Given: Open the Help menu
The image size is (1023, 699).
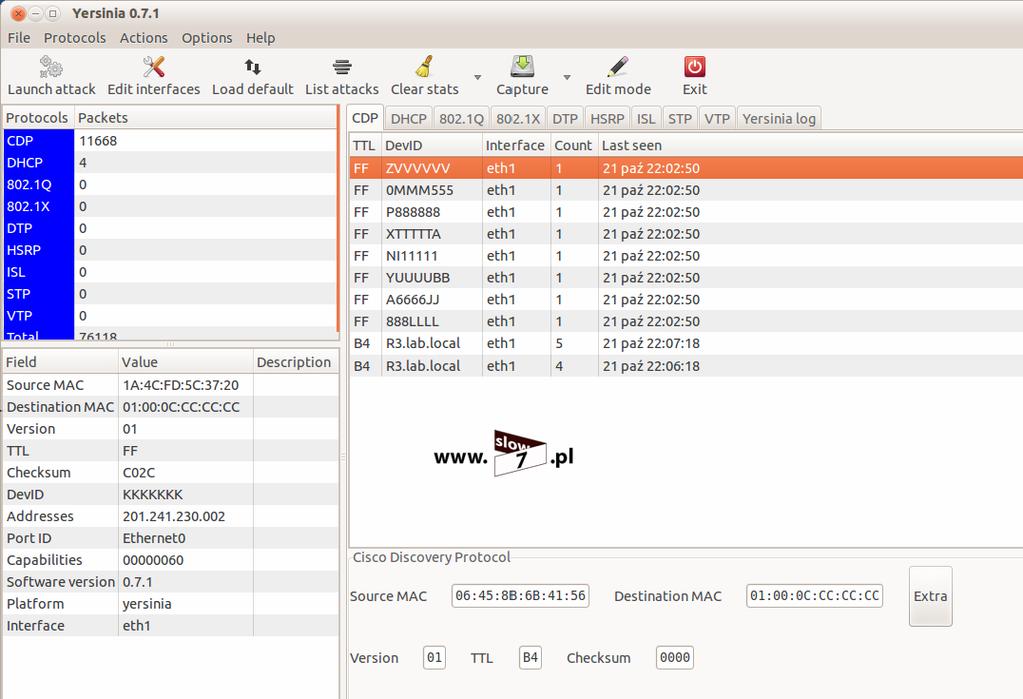Looking at the screenshot, I should (260, 38).
